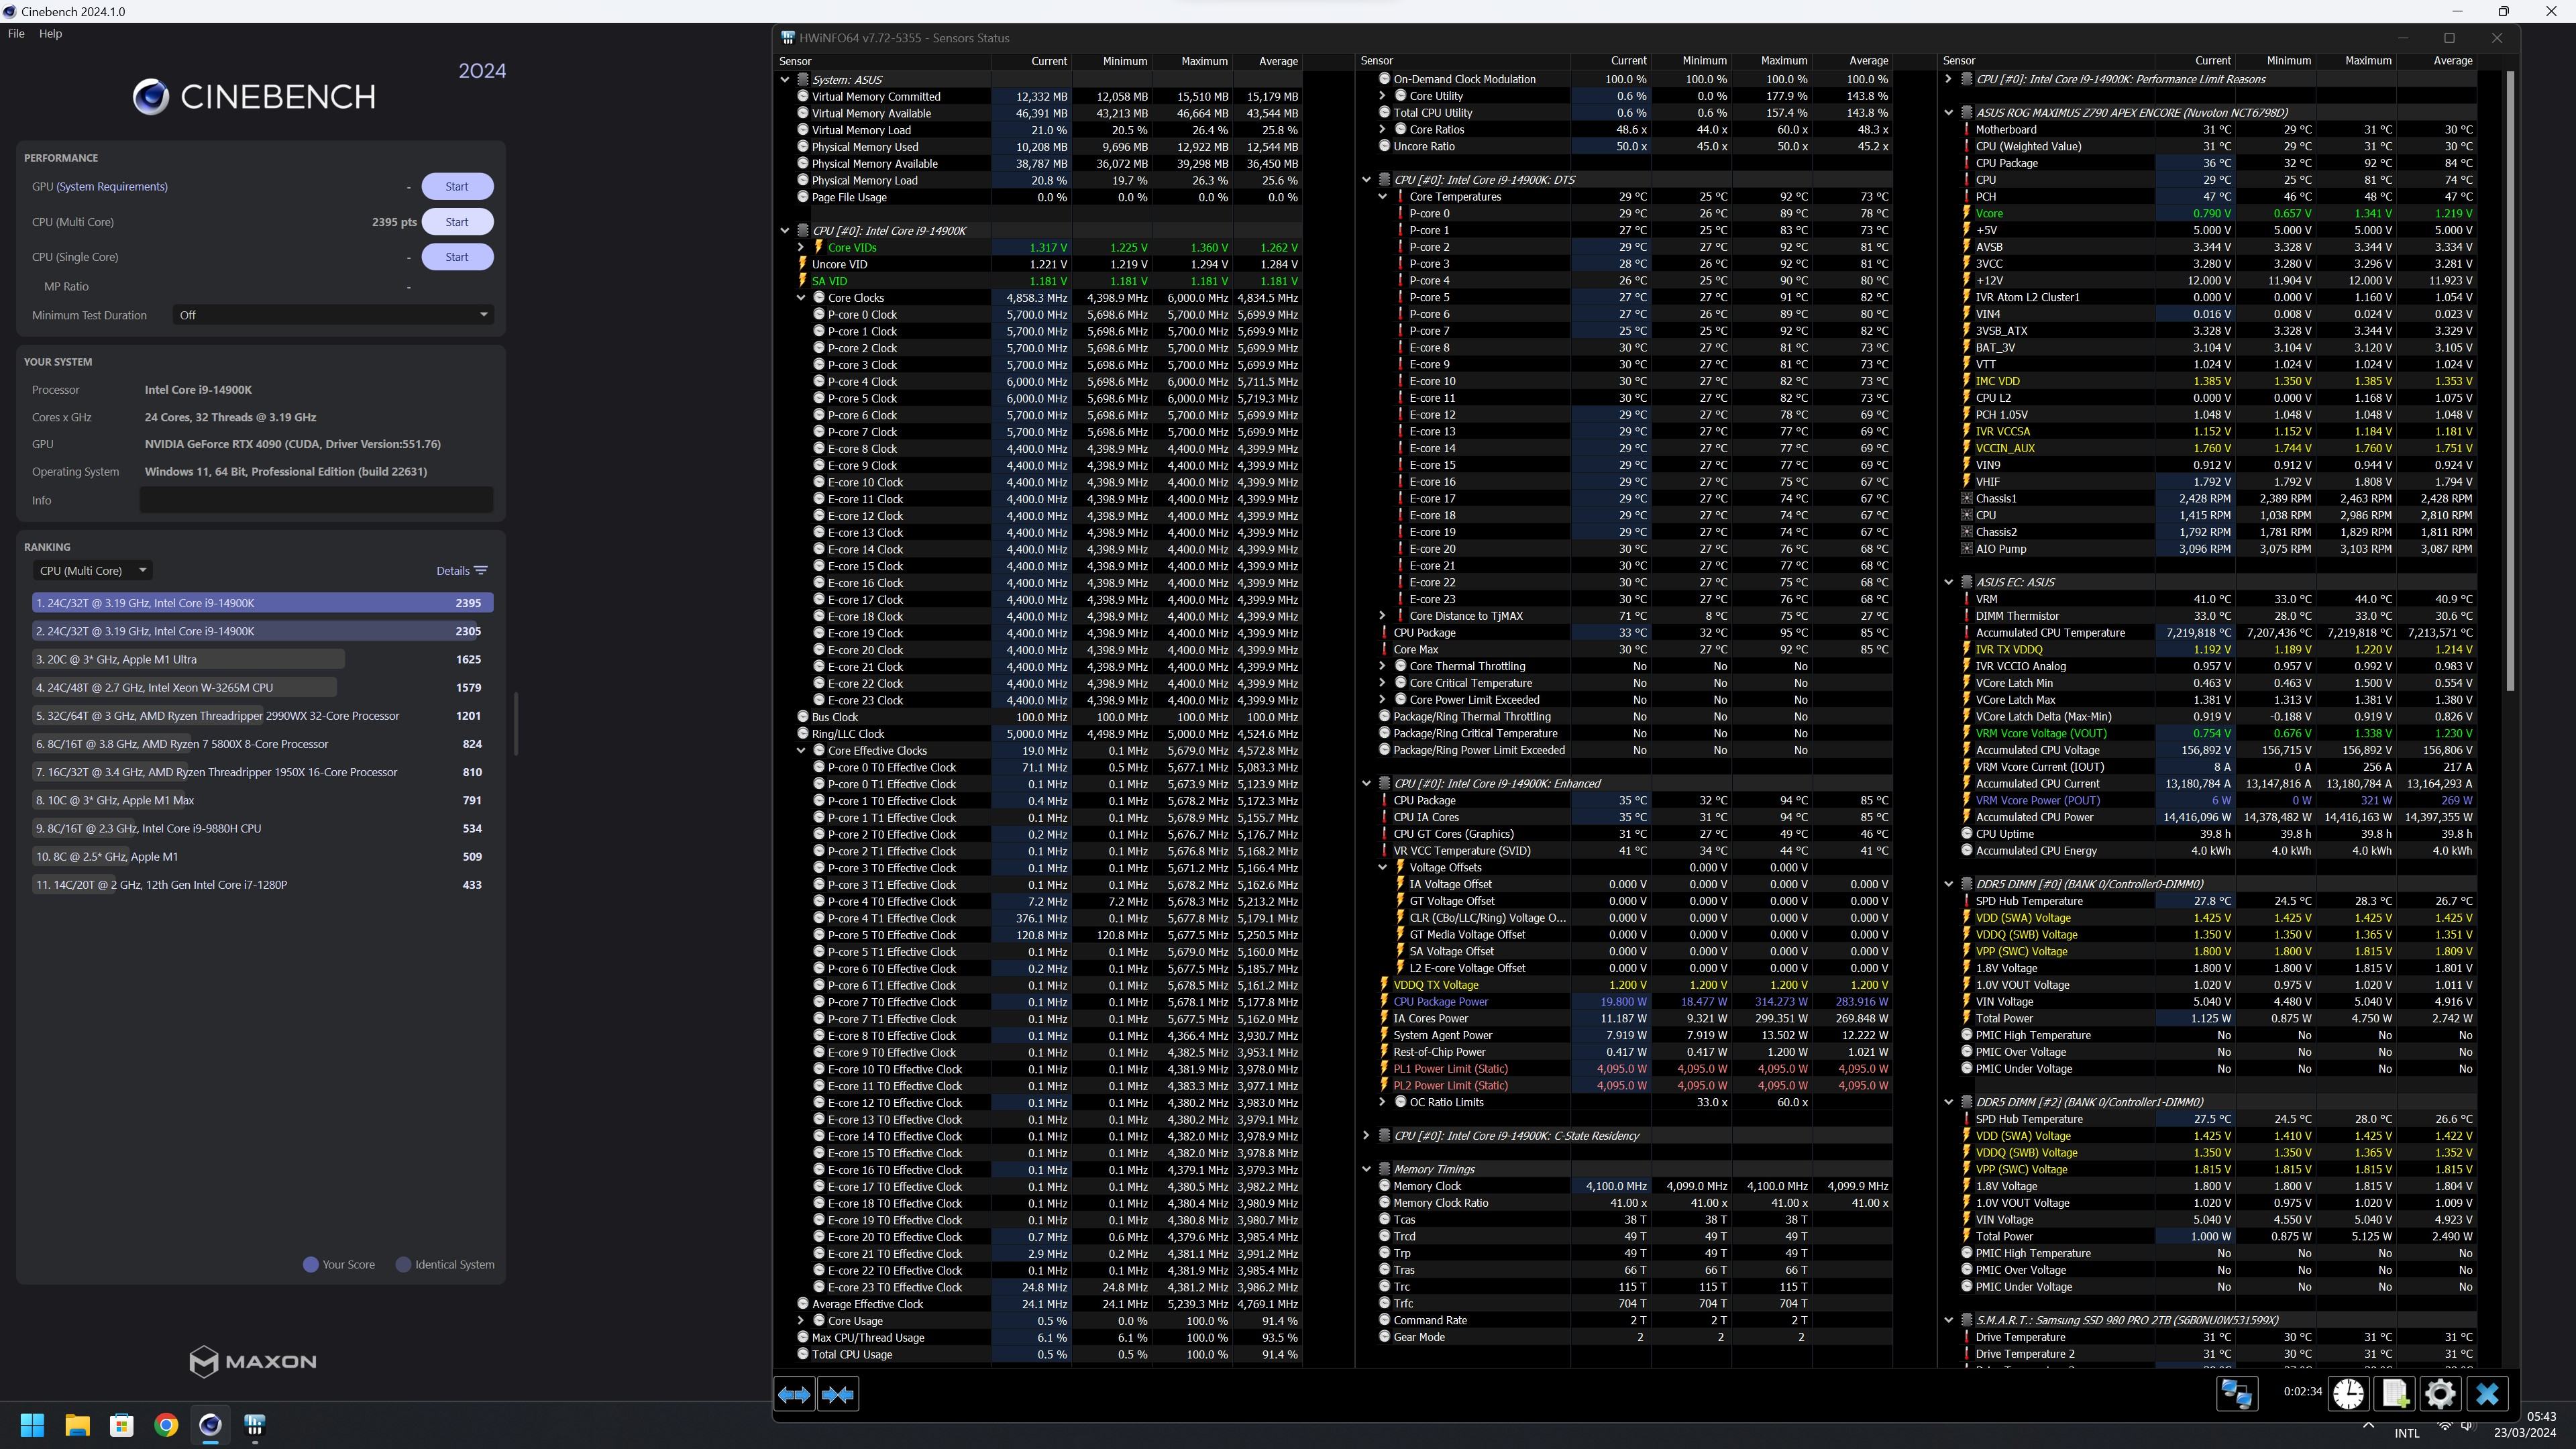Open the taskbar clock and date
2576x1449 pixels.
tap(2526, 1425)
